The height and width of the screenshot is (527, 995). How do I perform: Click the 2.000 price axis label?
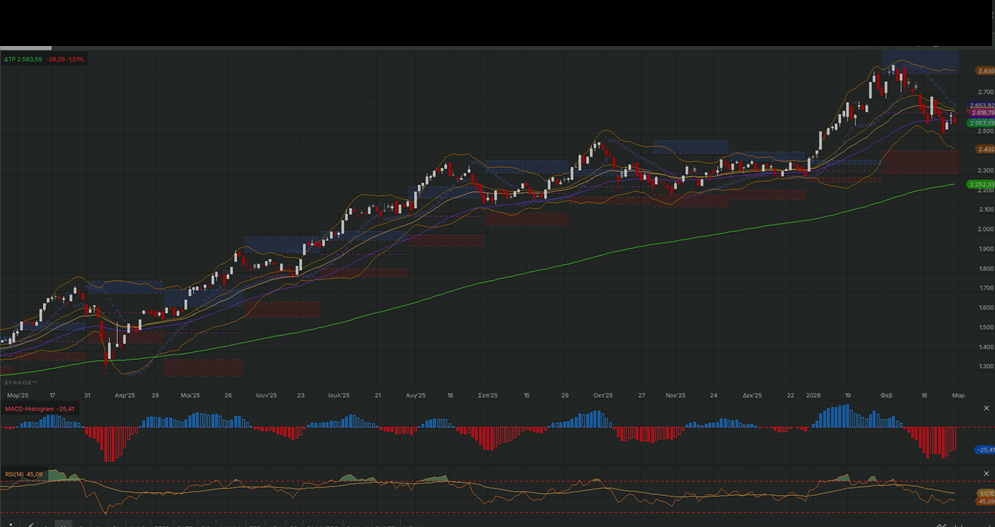tap(985, 229)
